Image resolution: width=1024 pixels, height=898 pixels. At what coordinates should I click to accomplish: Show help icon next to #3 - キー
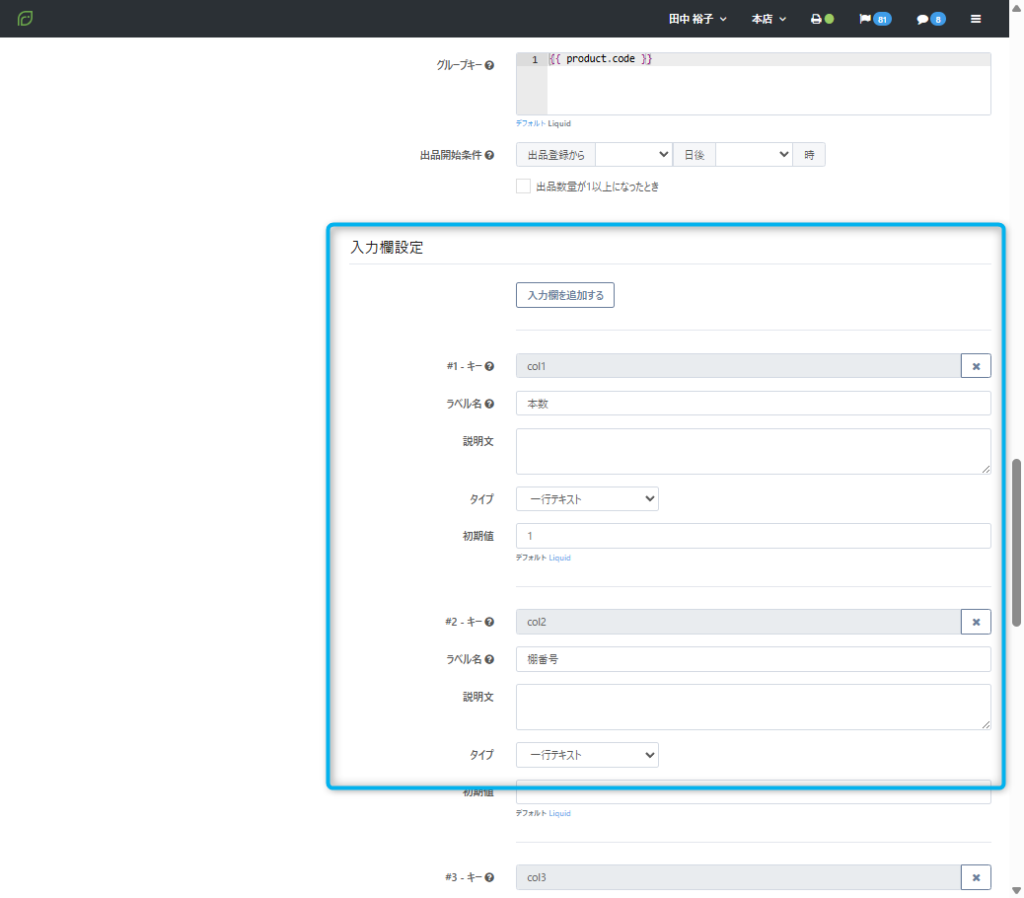[x=489, y=878]
